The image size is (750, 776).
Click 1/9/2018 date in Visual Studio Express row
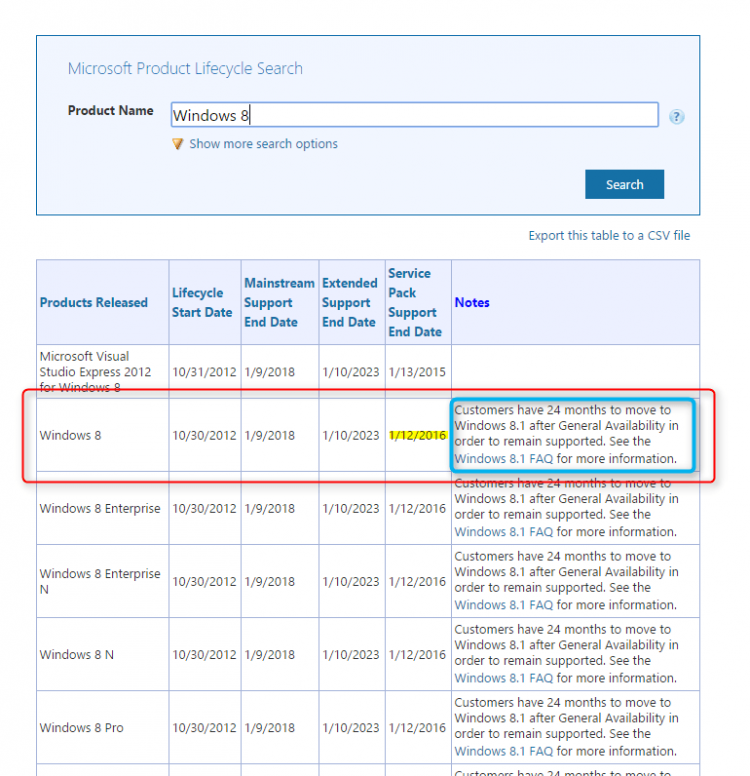click(x=270, y=372)
